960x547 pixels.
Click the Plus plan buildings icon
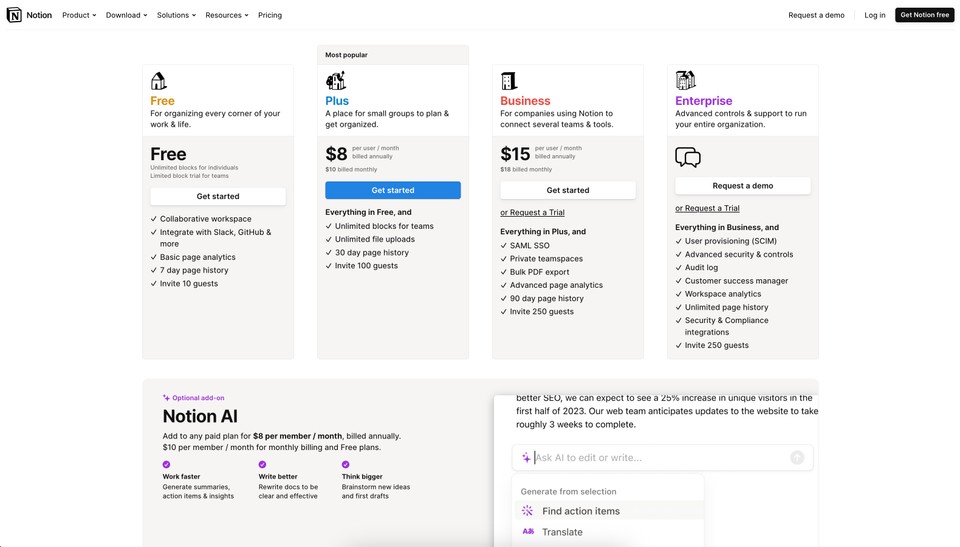[x=336, y=80]
